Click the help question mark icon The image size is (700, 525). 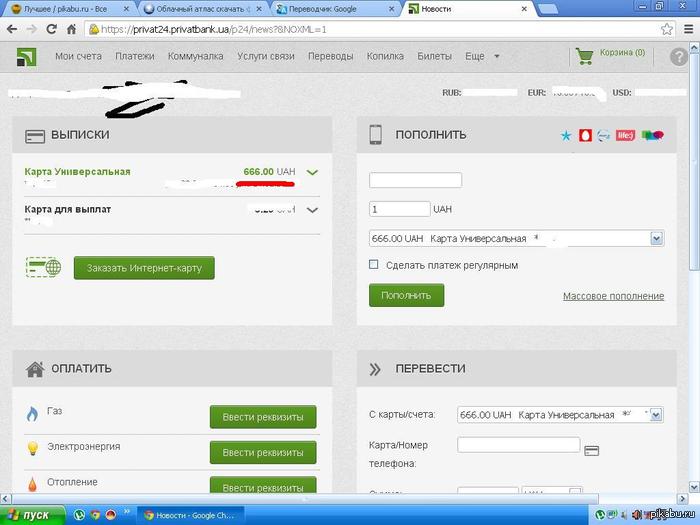coord(679,57)
